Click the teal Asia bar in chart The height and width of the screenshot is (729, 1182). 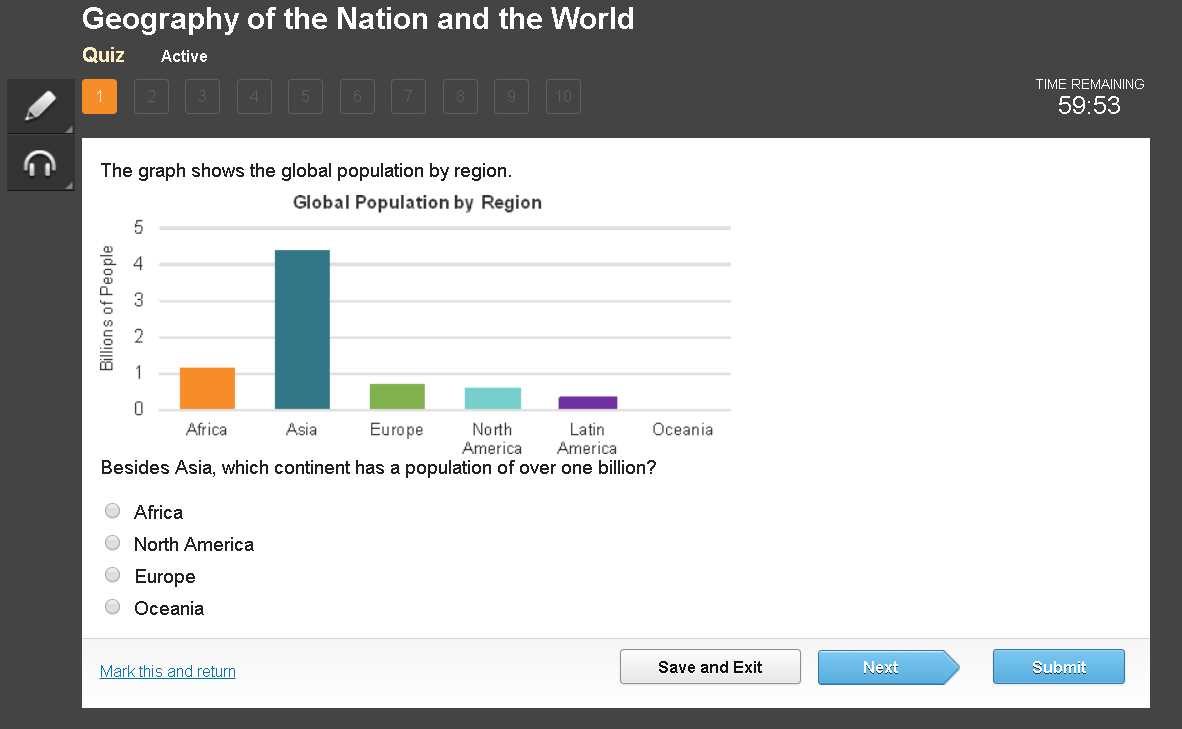point(302,329)
